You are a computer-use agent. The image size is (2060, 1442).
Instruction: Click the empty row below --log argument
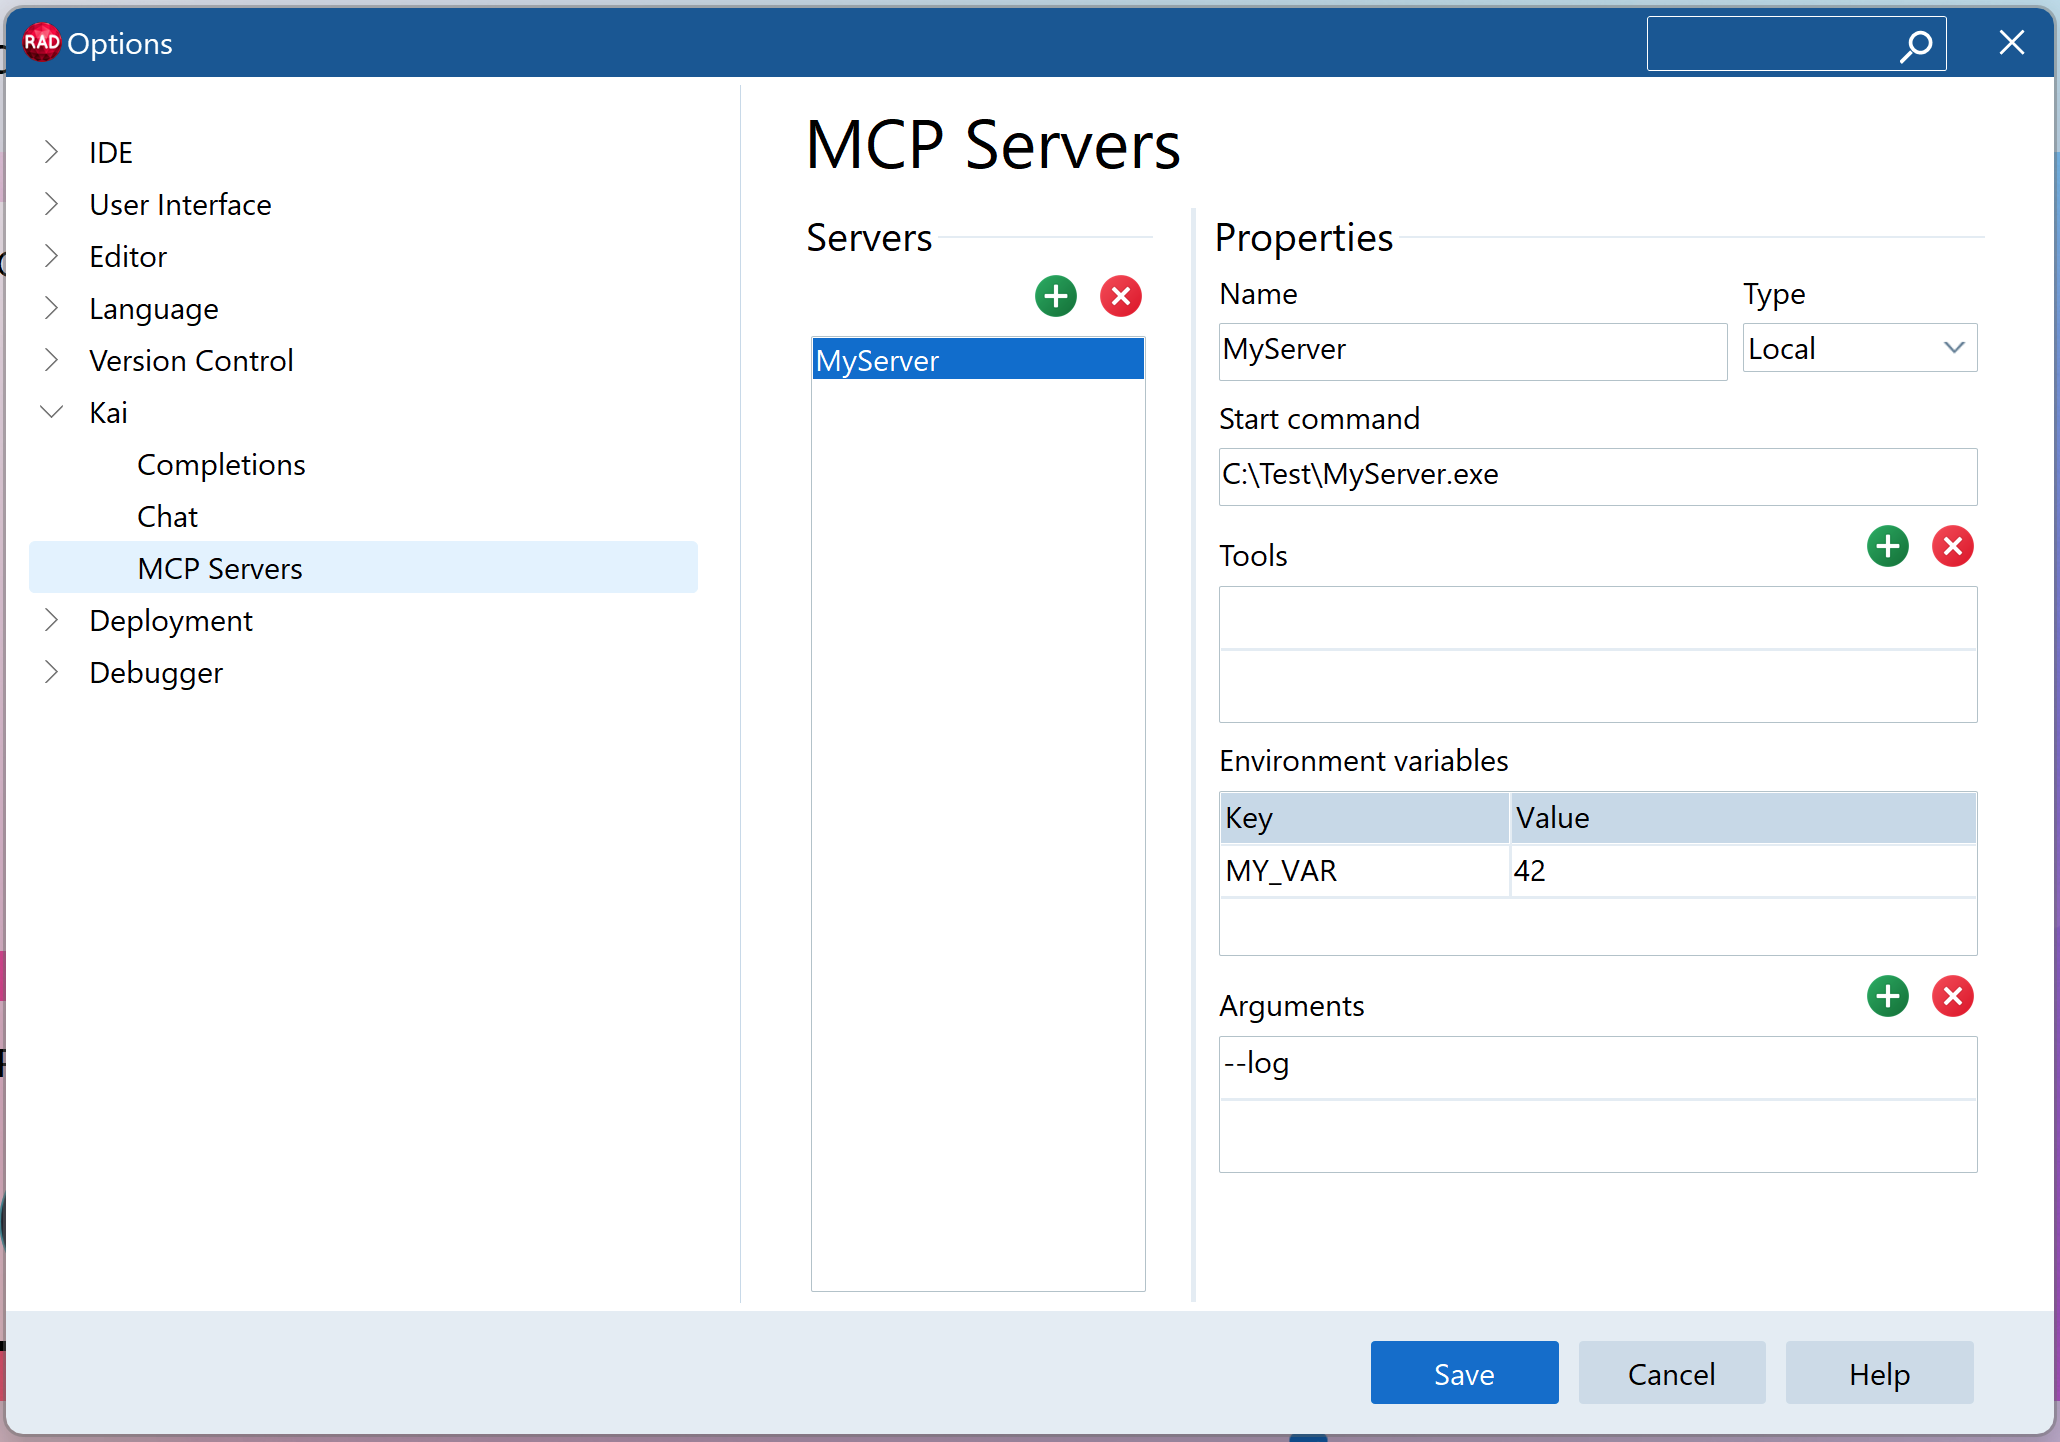point(1598,1135)
